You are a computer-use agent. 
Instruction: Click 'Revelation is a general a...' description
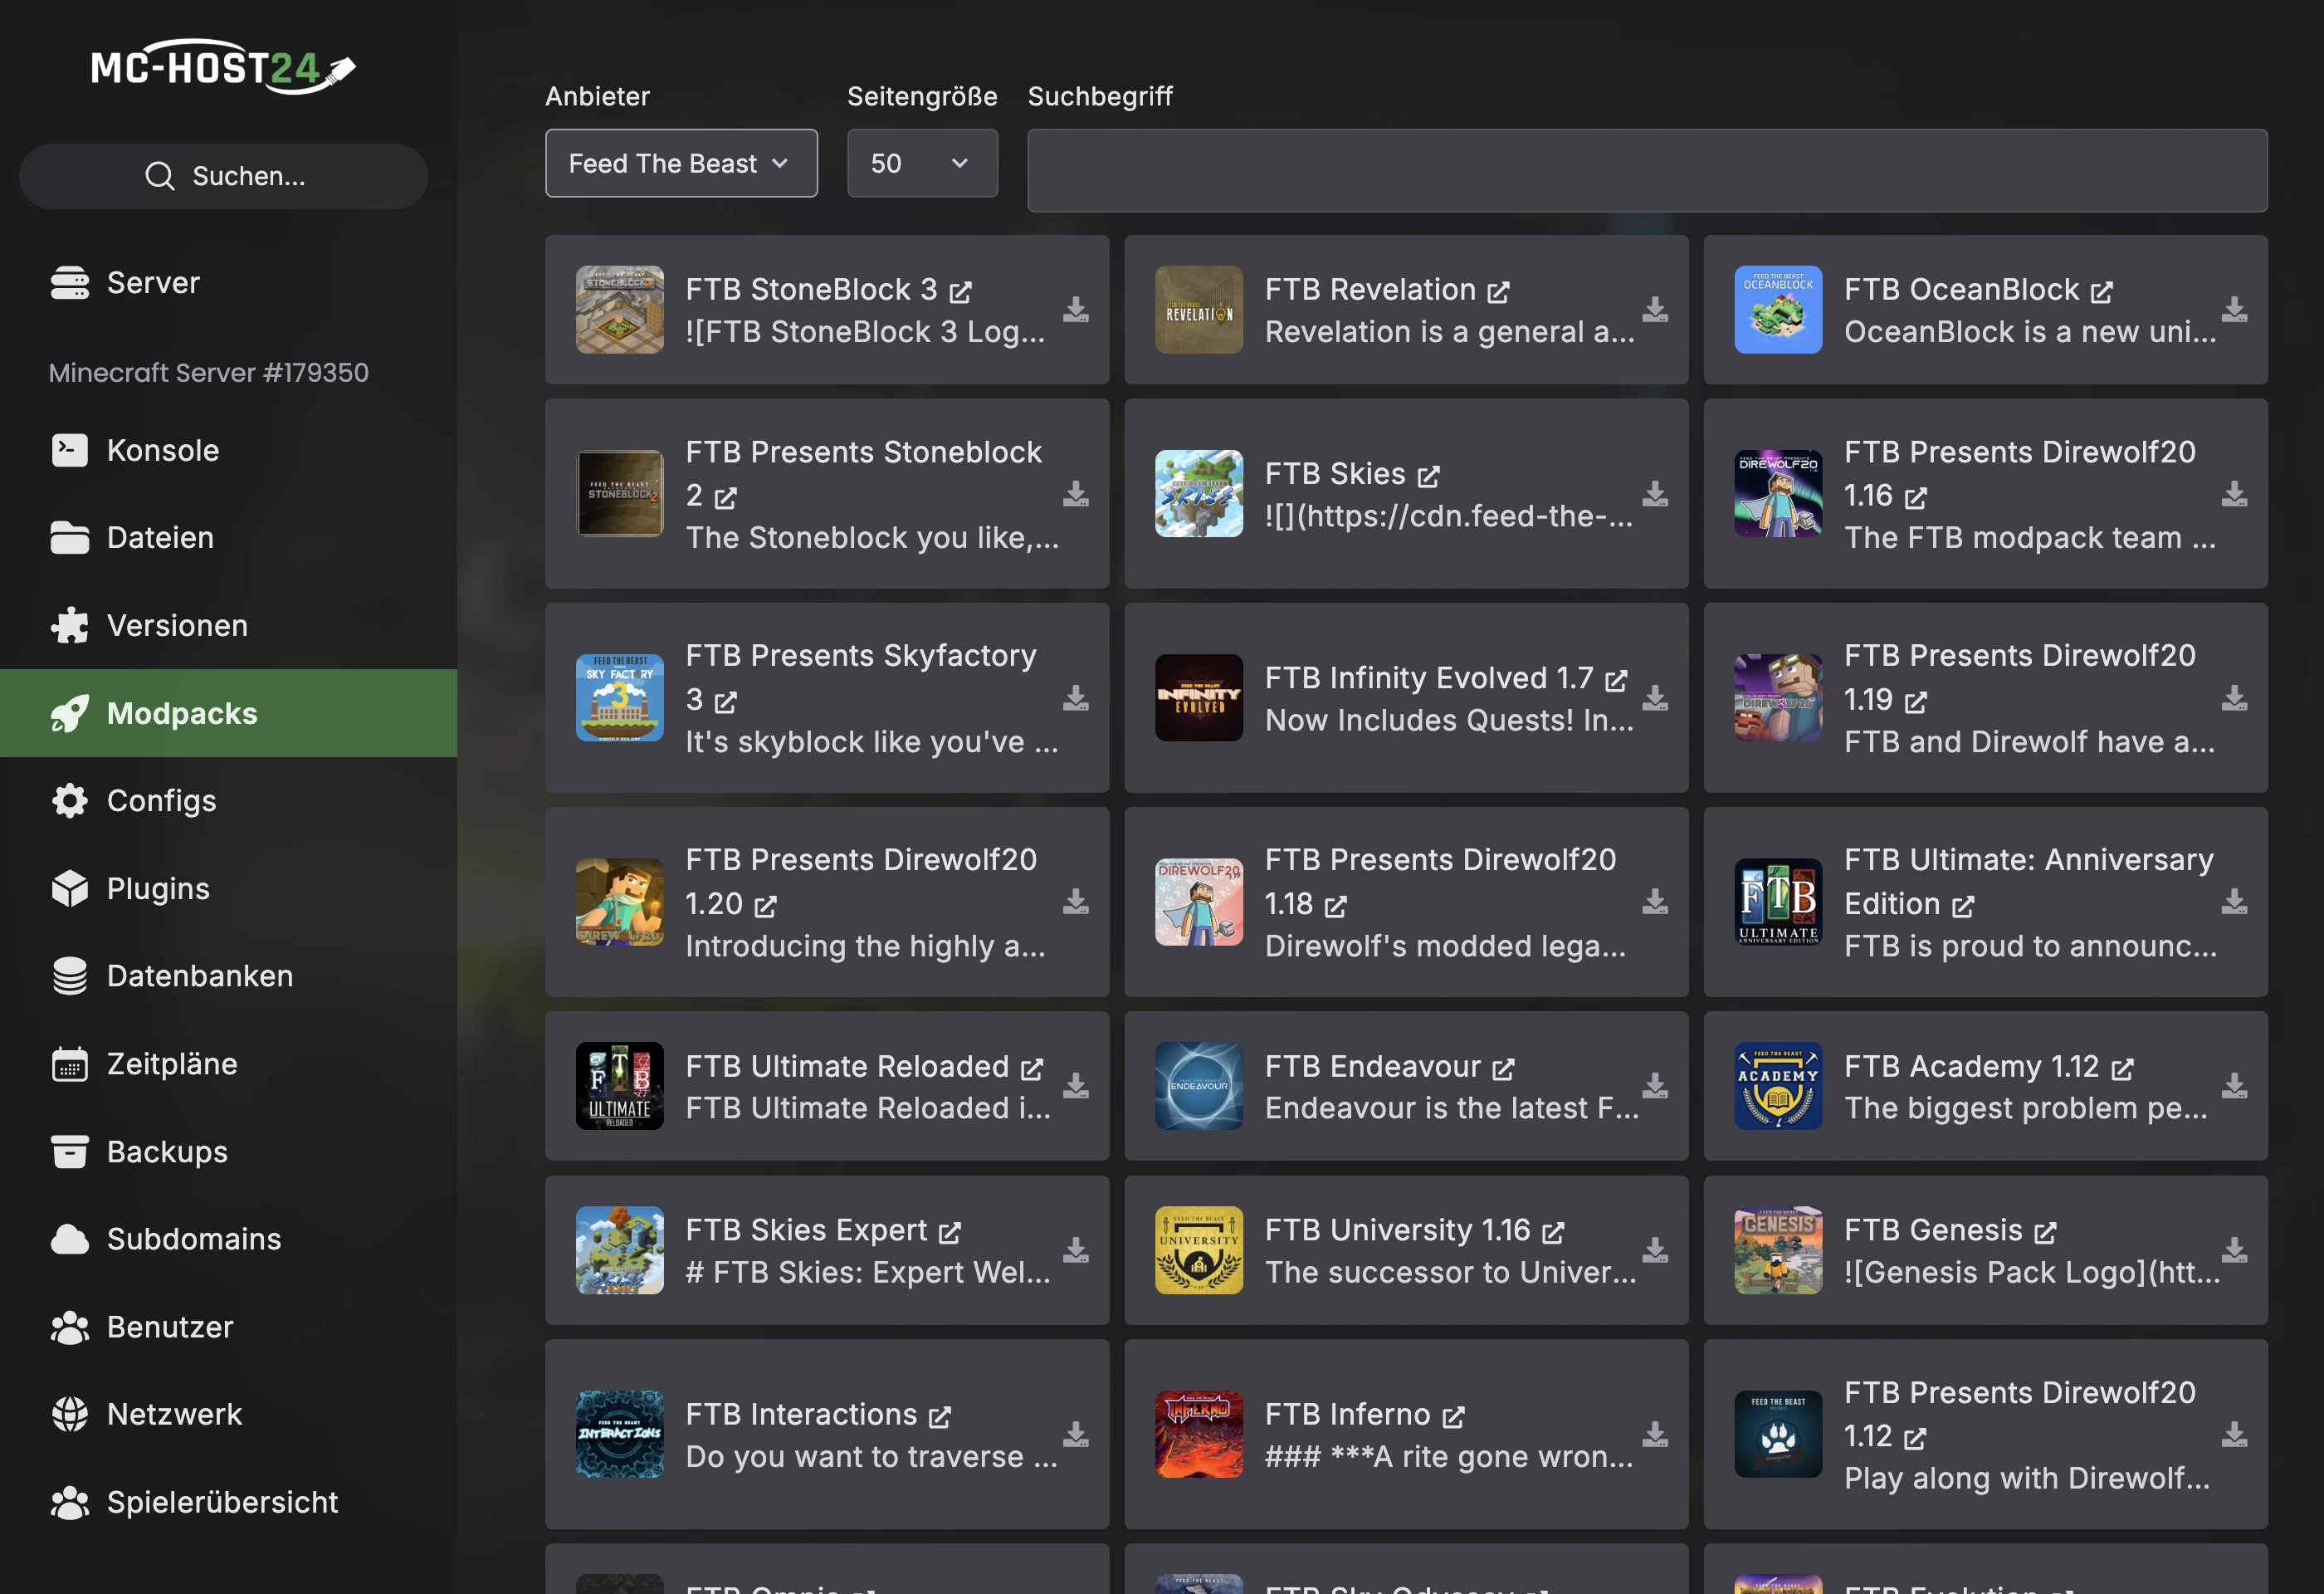point(1449,331)
